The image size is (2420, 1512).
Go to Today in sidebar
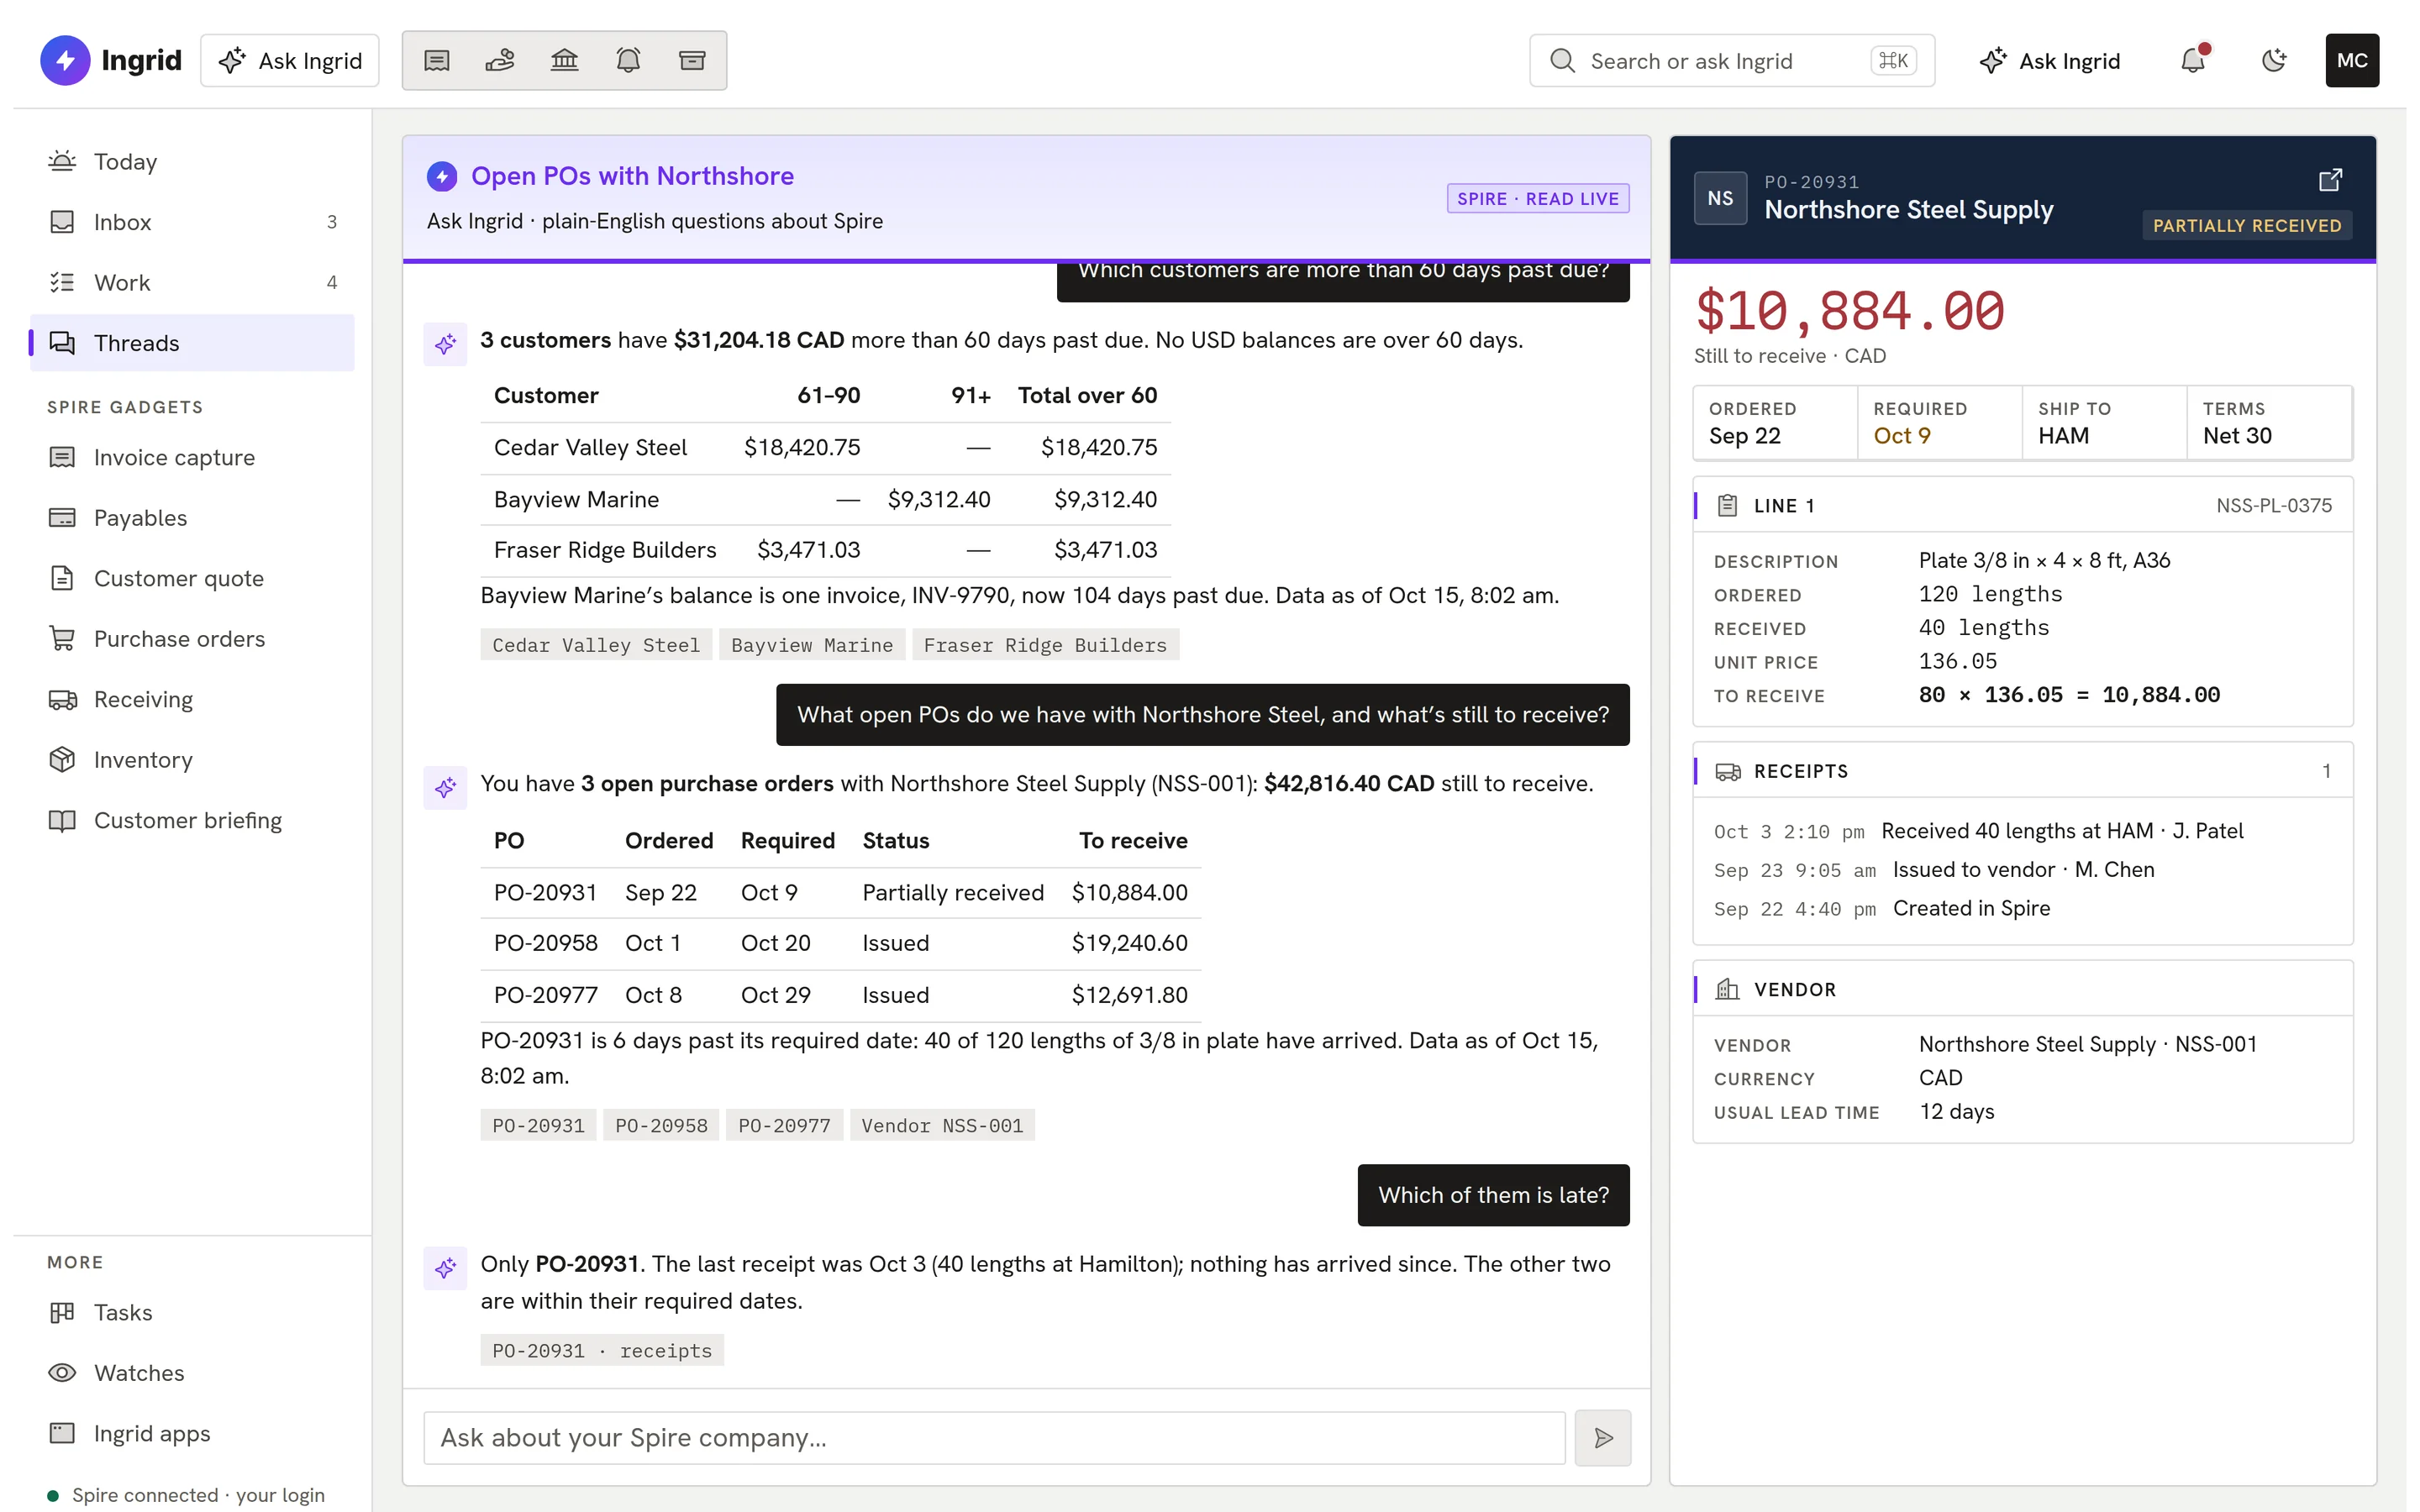pyautogui.click(x=192, y=162)
